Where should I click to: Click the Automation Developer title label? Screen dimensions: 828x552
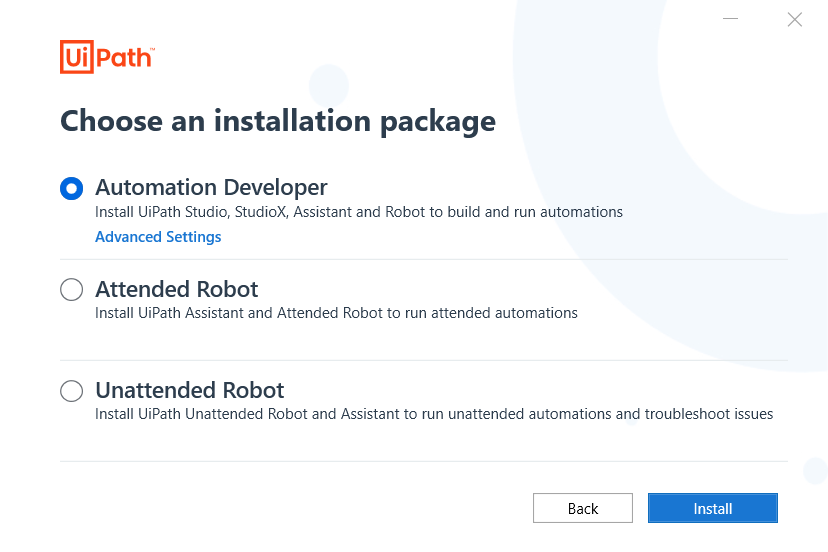(x=211, y=187)
